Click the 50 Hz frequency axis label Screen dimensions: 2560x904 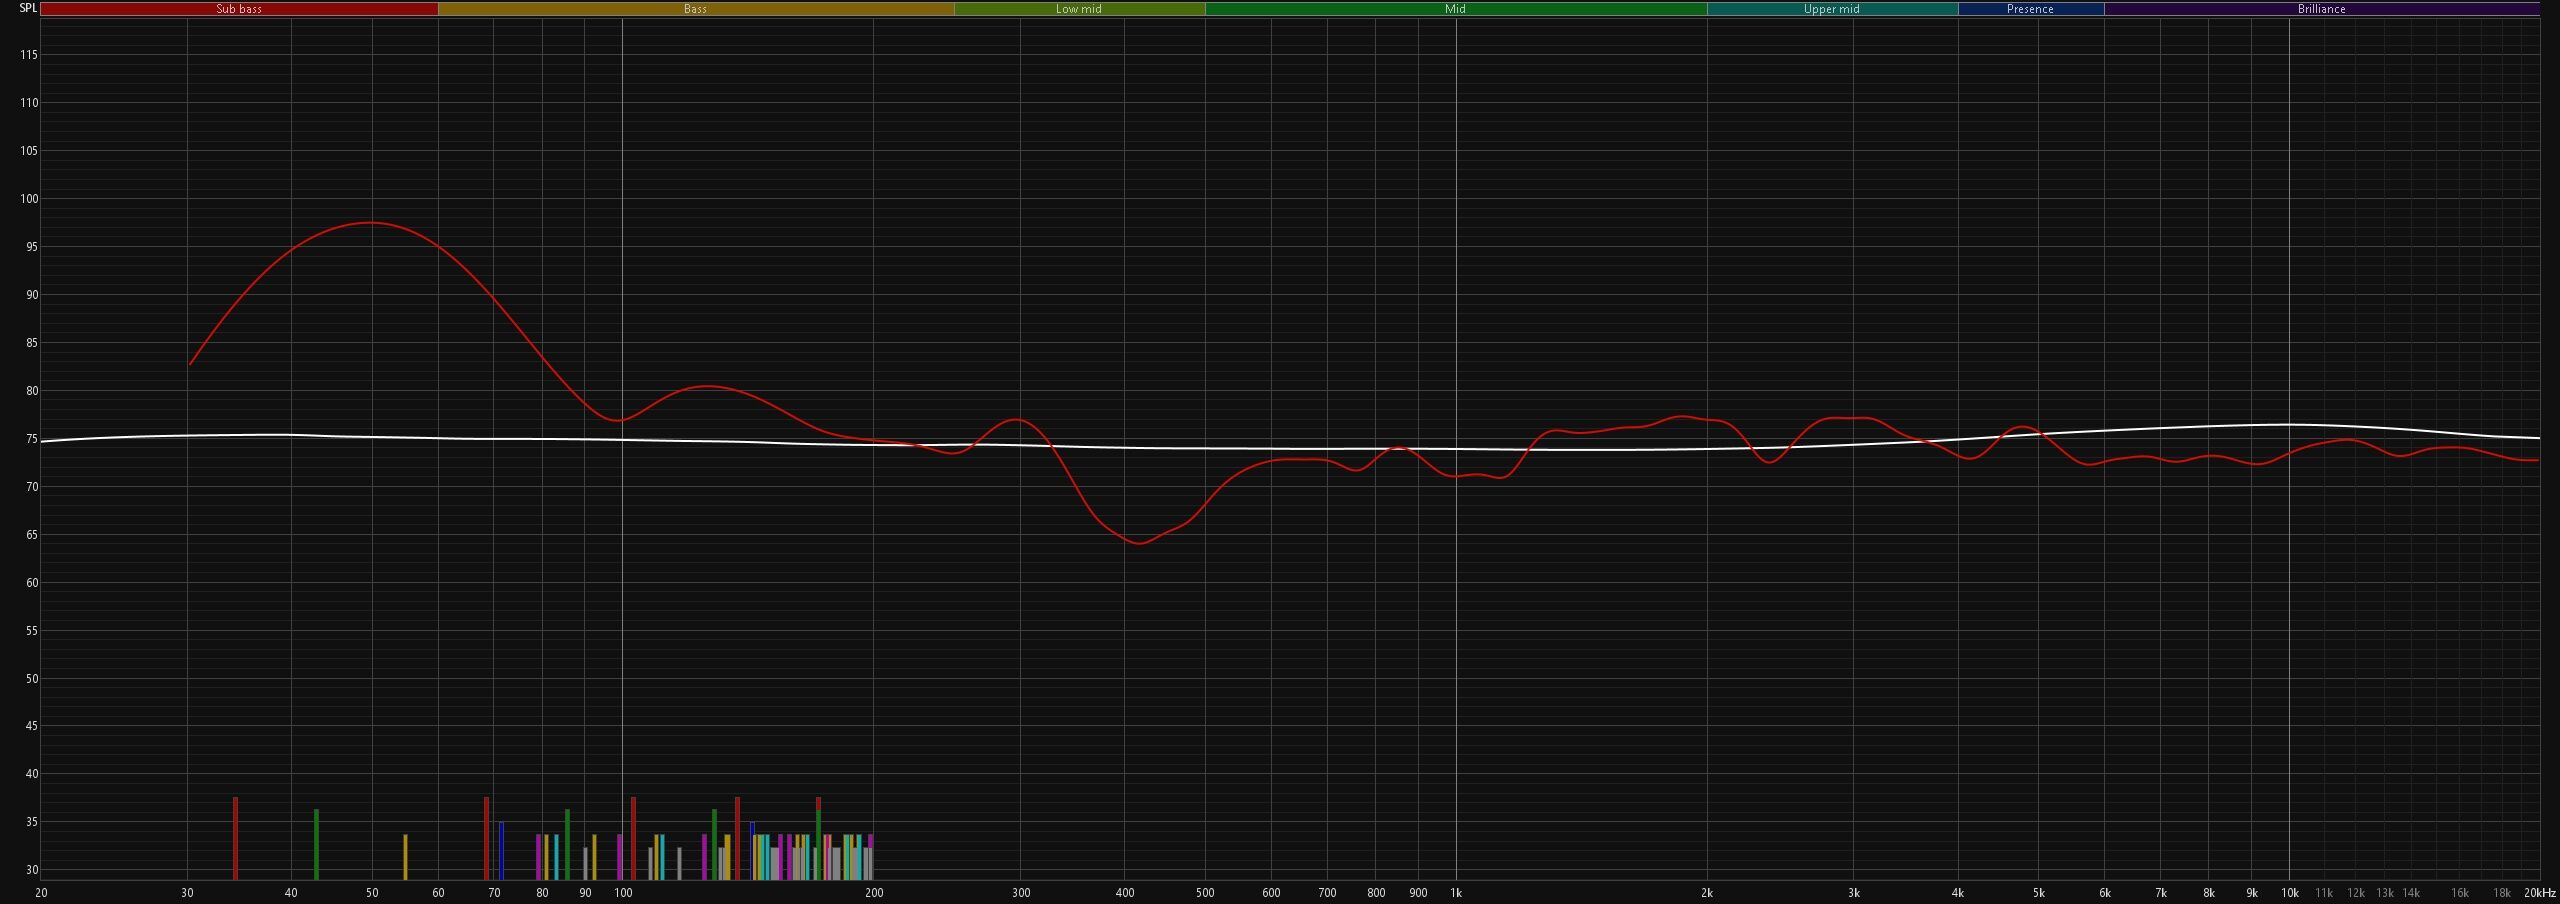(x=372, y=893)
